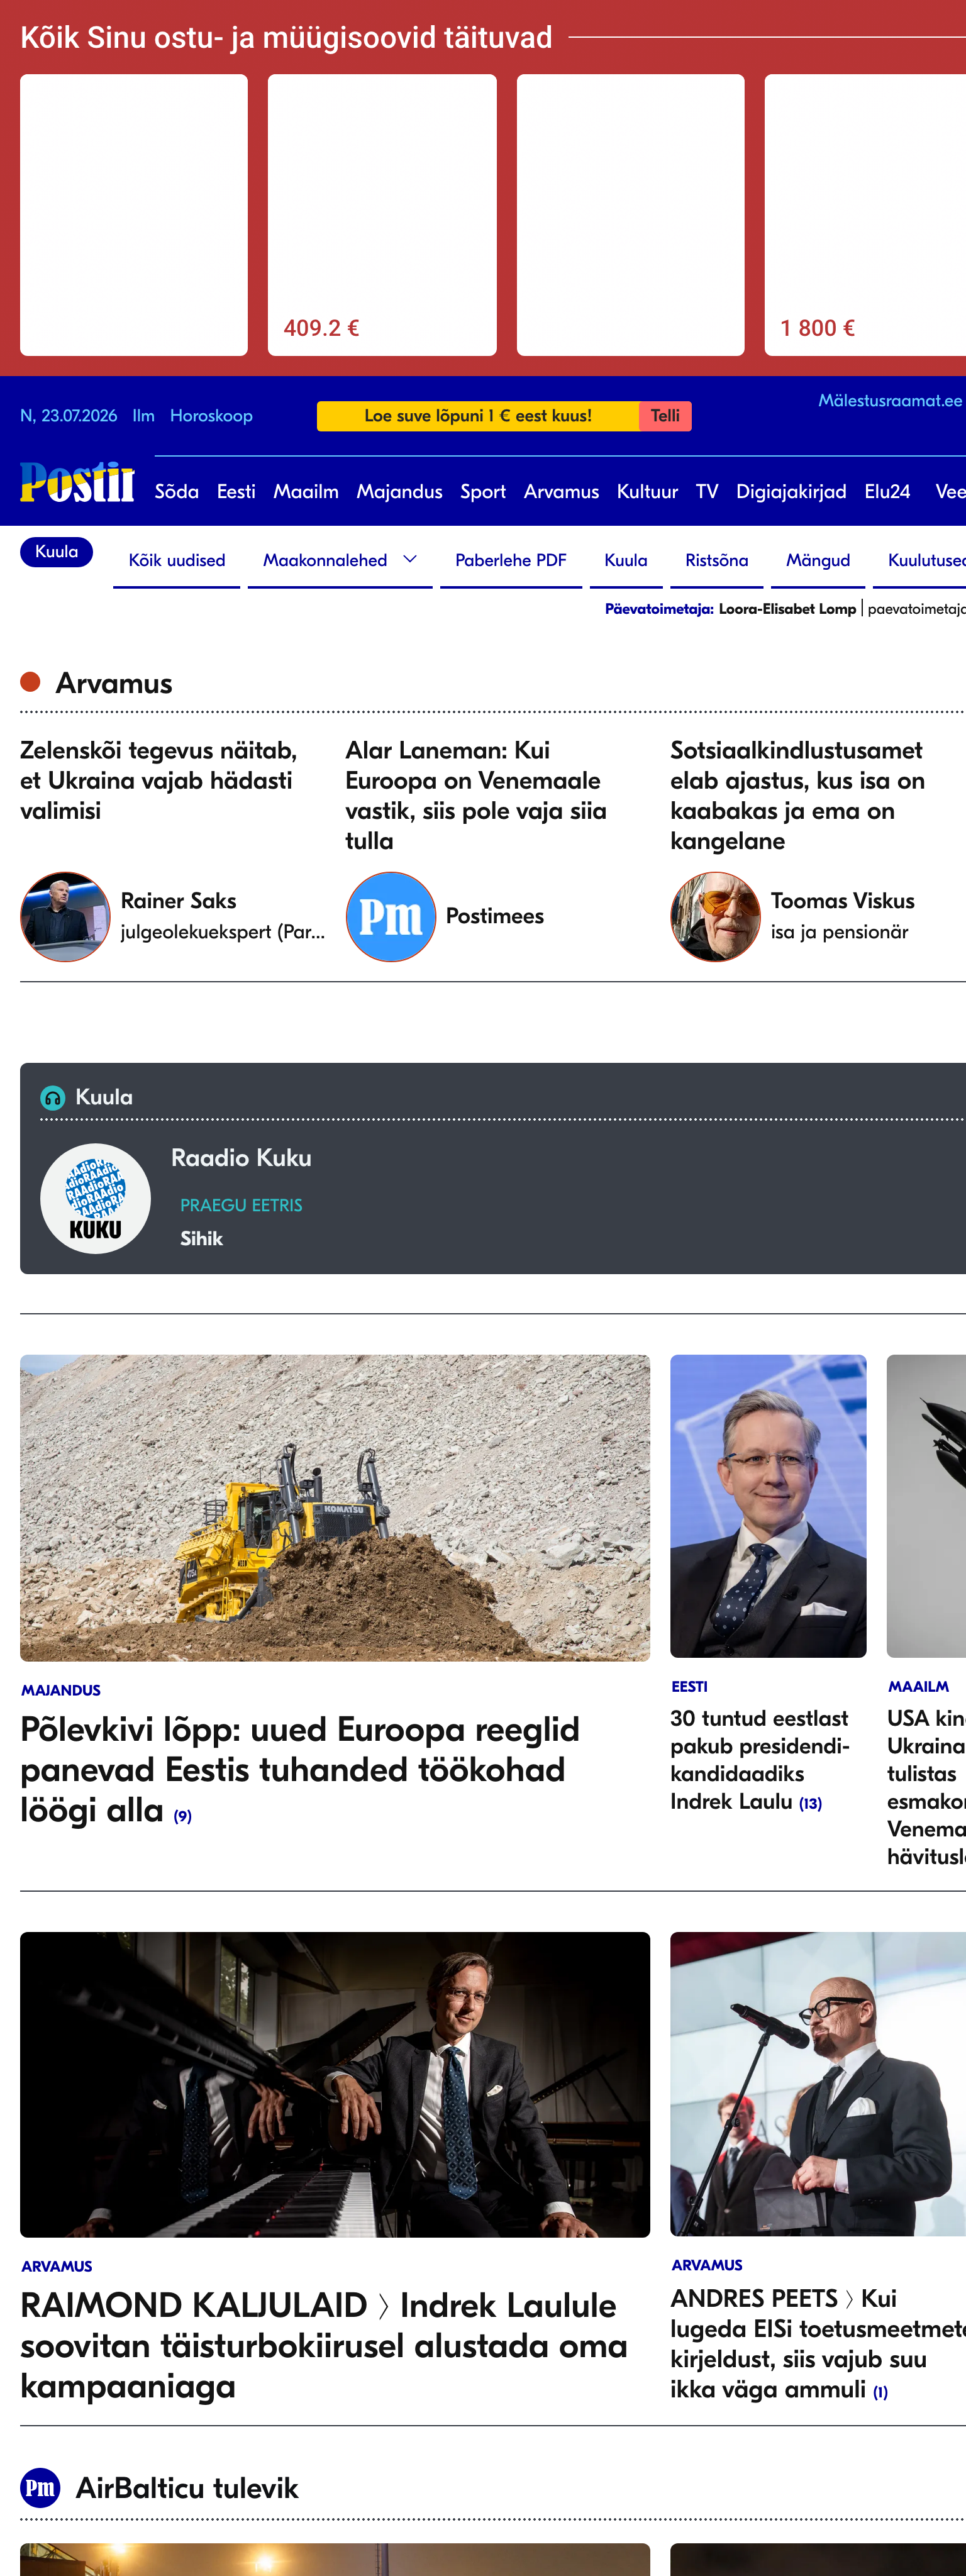Go to the Maailm section
Screen dimensions: 966x2576
[306, 491]
